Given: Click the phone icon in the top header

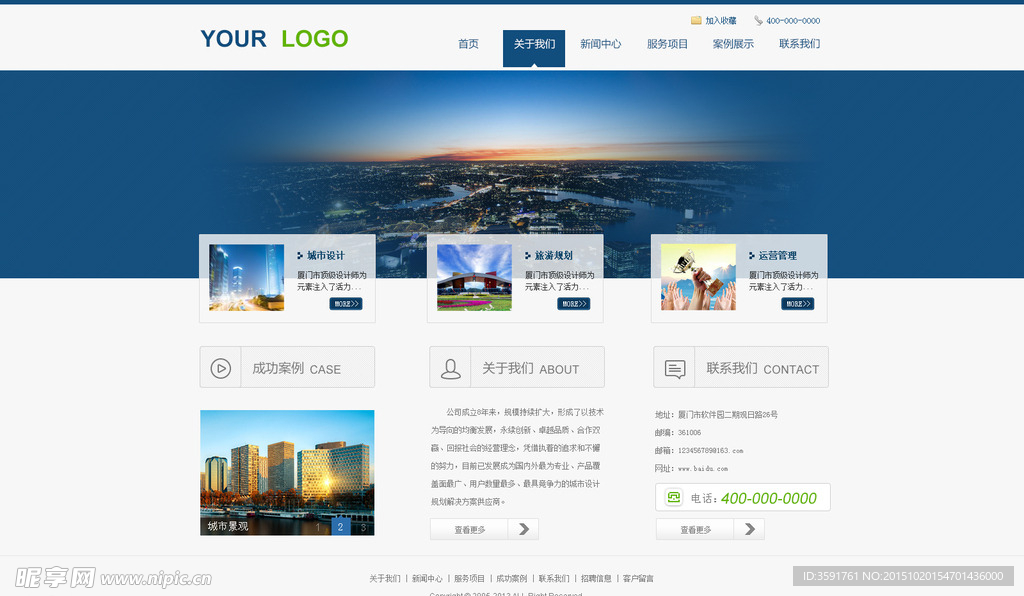Looking at the screenshot, I should (758, 20).
